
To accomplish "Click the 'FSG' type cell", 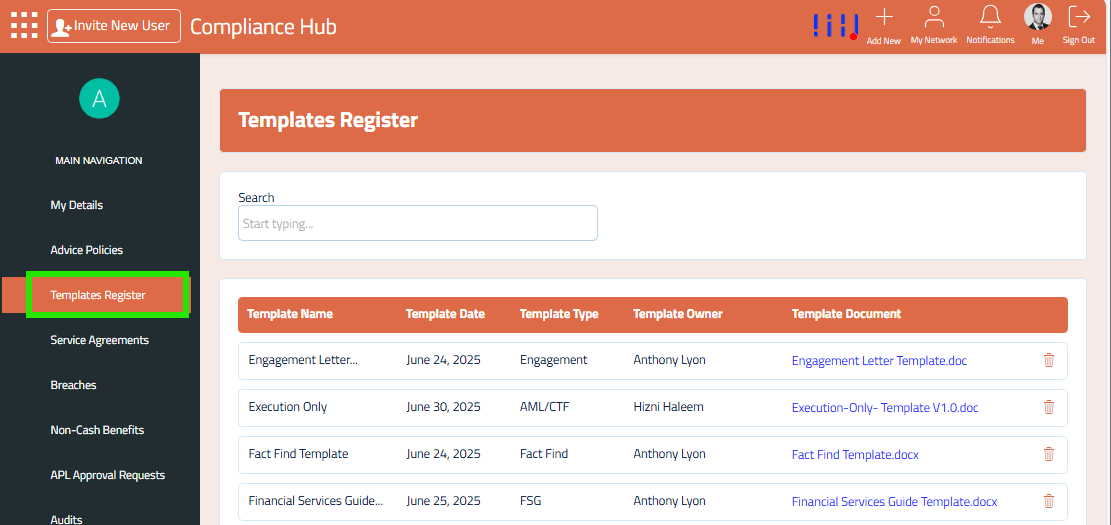I will click(531, 501).
